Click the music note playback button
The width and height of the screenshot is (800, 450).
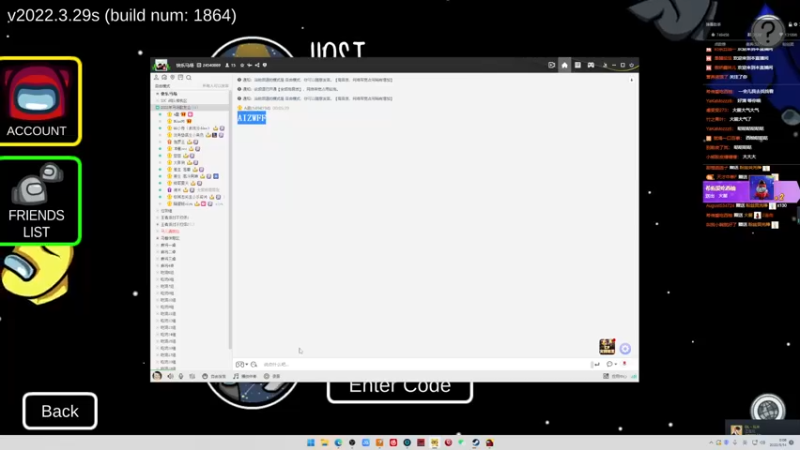click(245, 376)
